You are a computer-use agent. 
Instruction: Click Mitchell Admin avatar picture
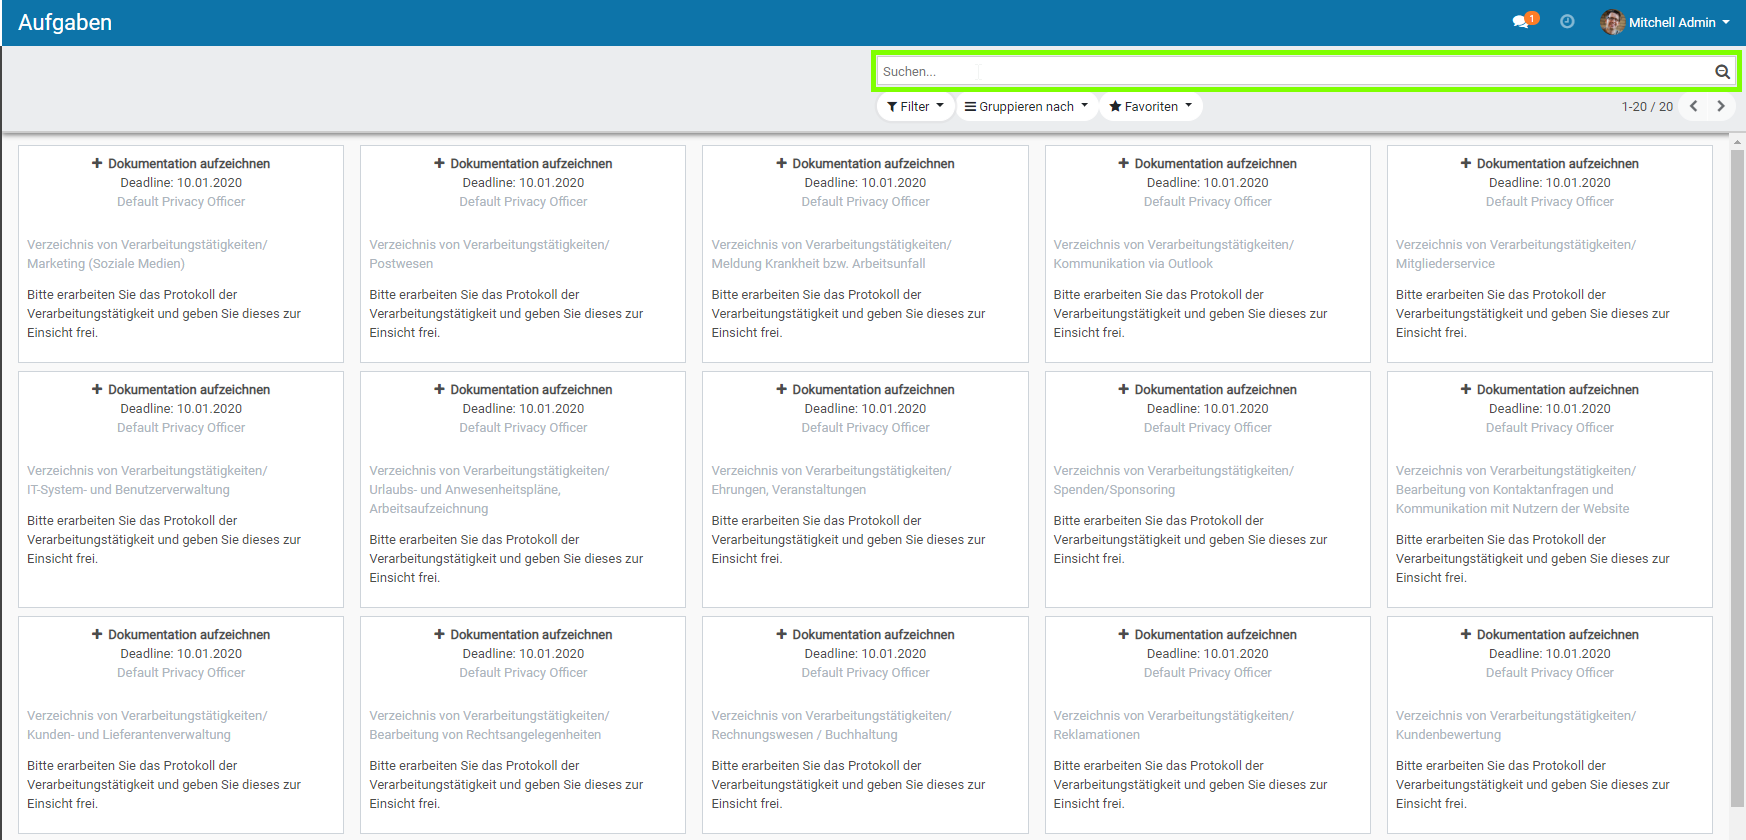tap(1612, 22)
